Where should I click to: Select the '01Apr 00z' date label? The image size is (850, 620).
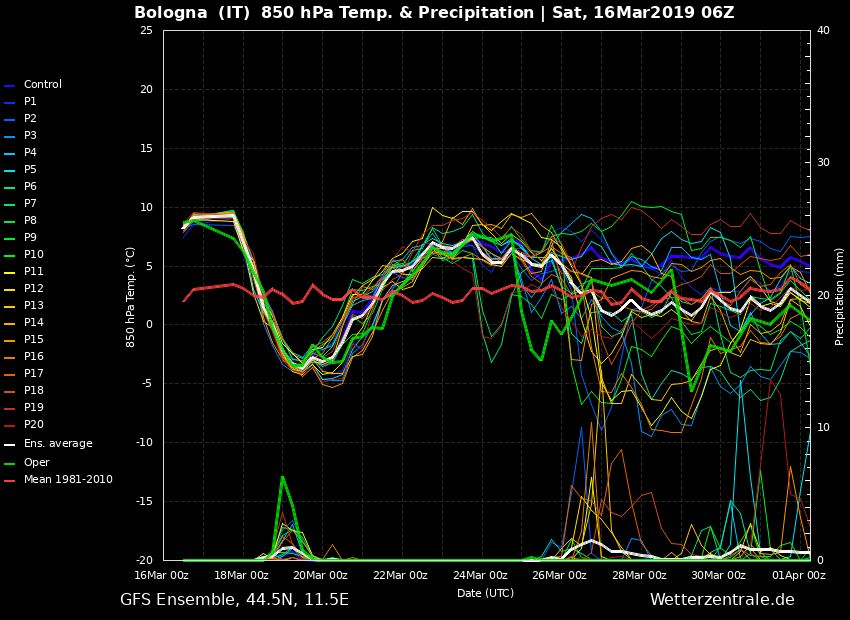(x=799, y=576)
